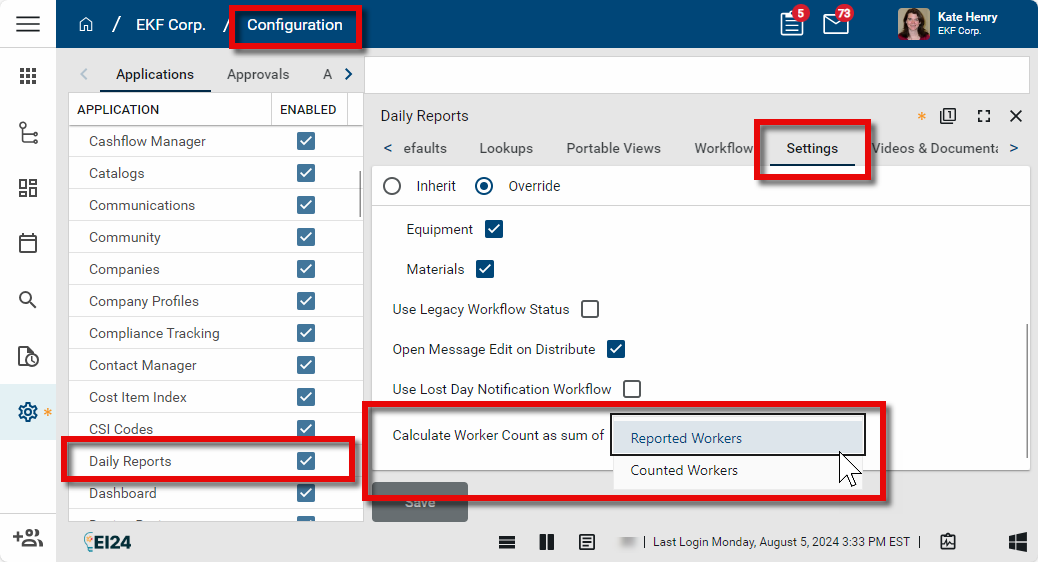Open the hamburger main menu
The width and height of the screenshot is (1038, 562).
[28, 24]
